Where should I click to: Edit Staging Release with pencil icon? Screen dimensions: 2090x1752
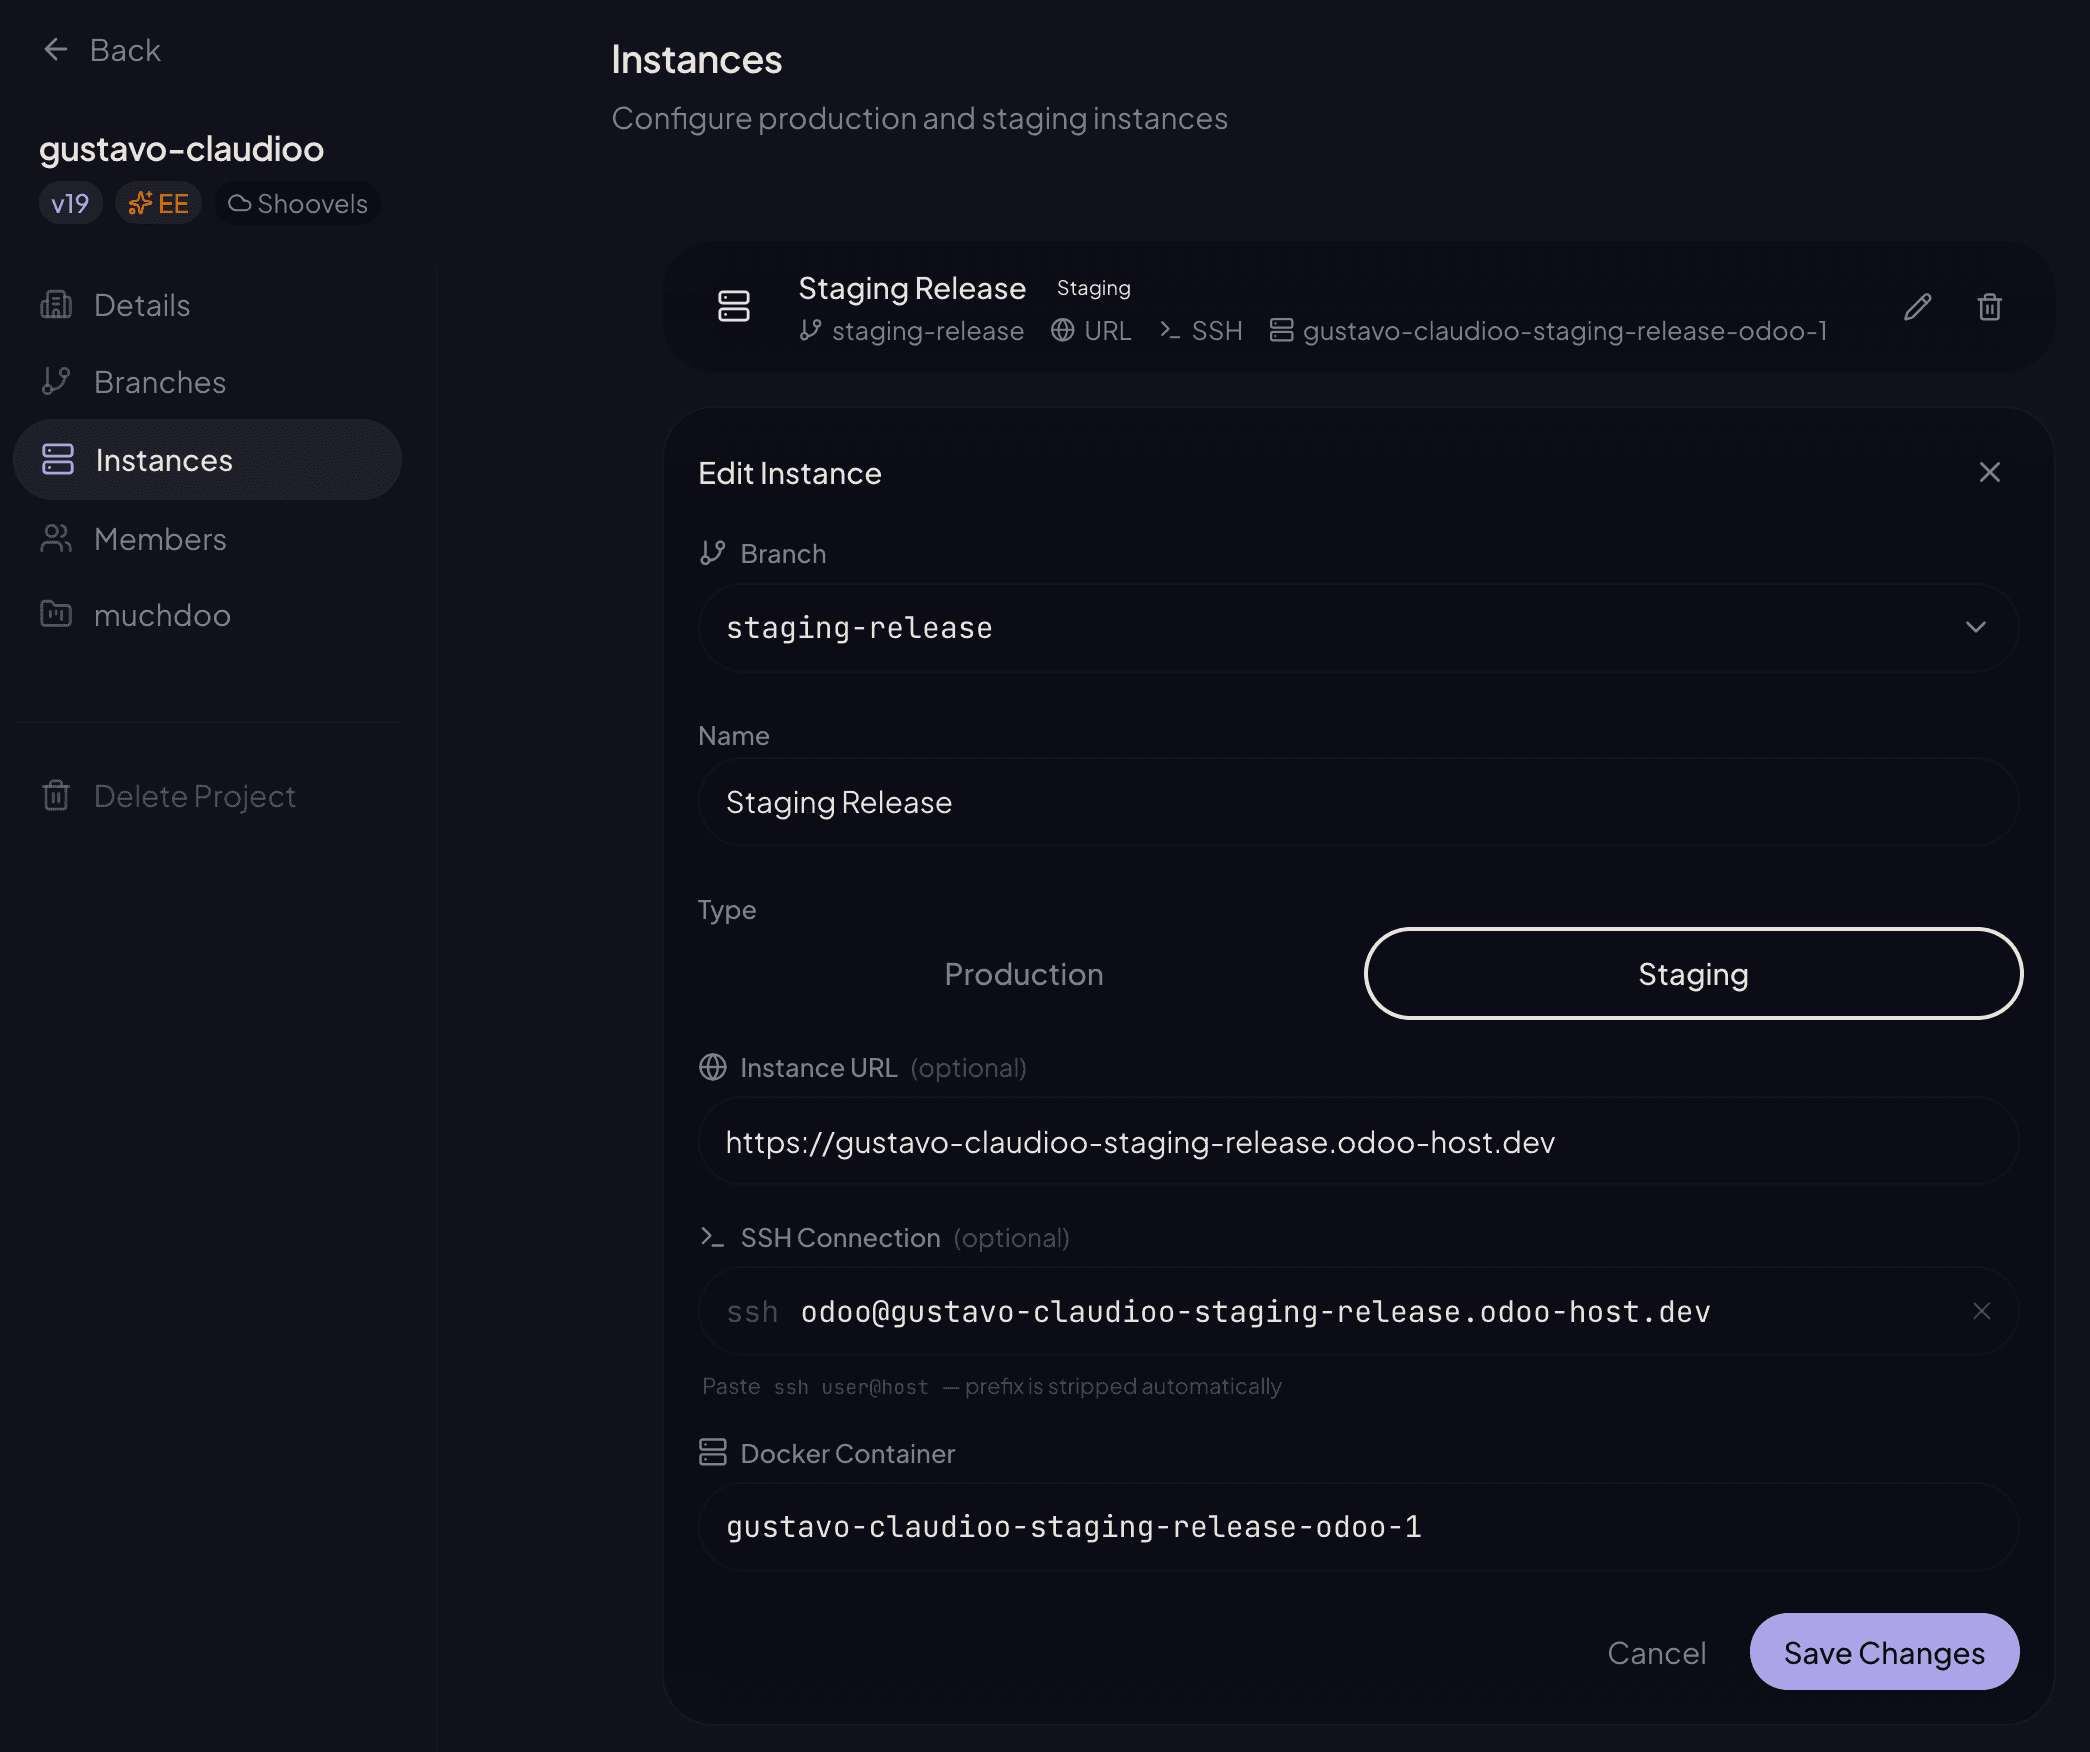1917,307
